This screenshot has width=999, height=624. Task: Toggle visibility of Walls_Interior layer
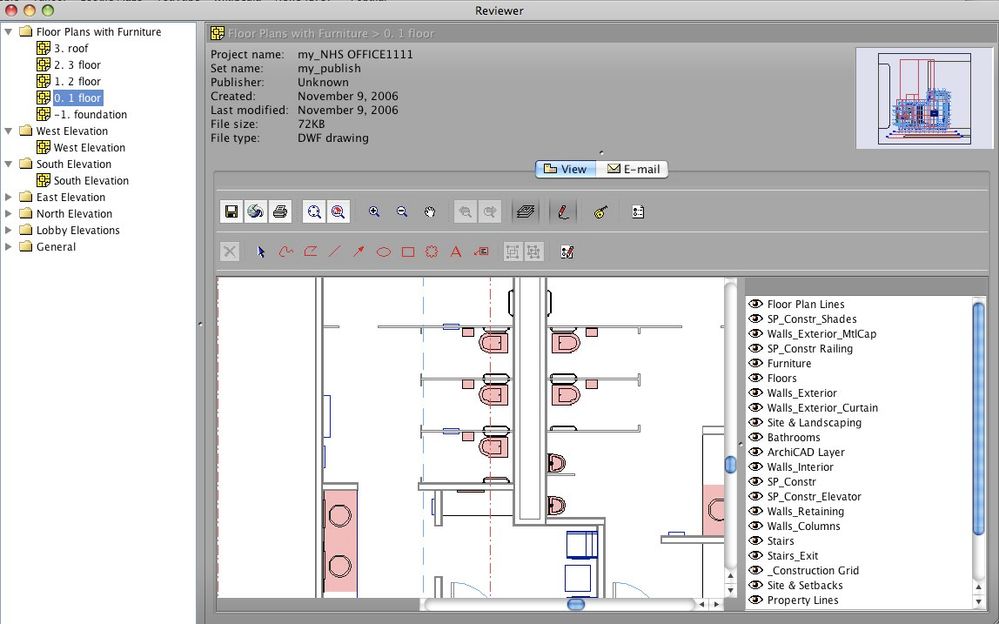click(x=756, y=467)
